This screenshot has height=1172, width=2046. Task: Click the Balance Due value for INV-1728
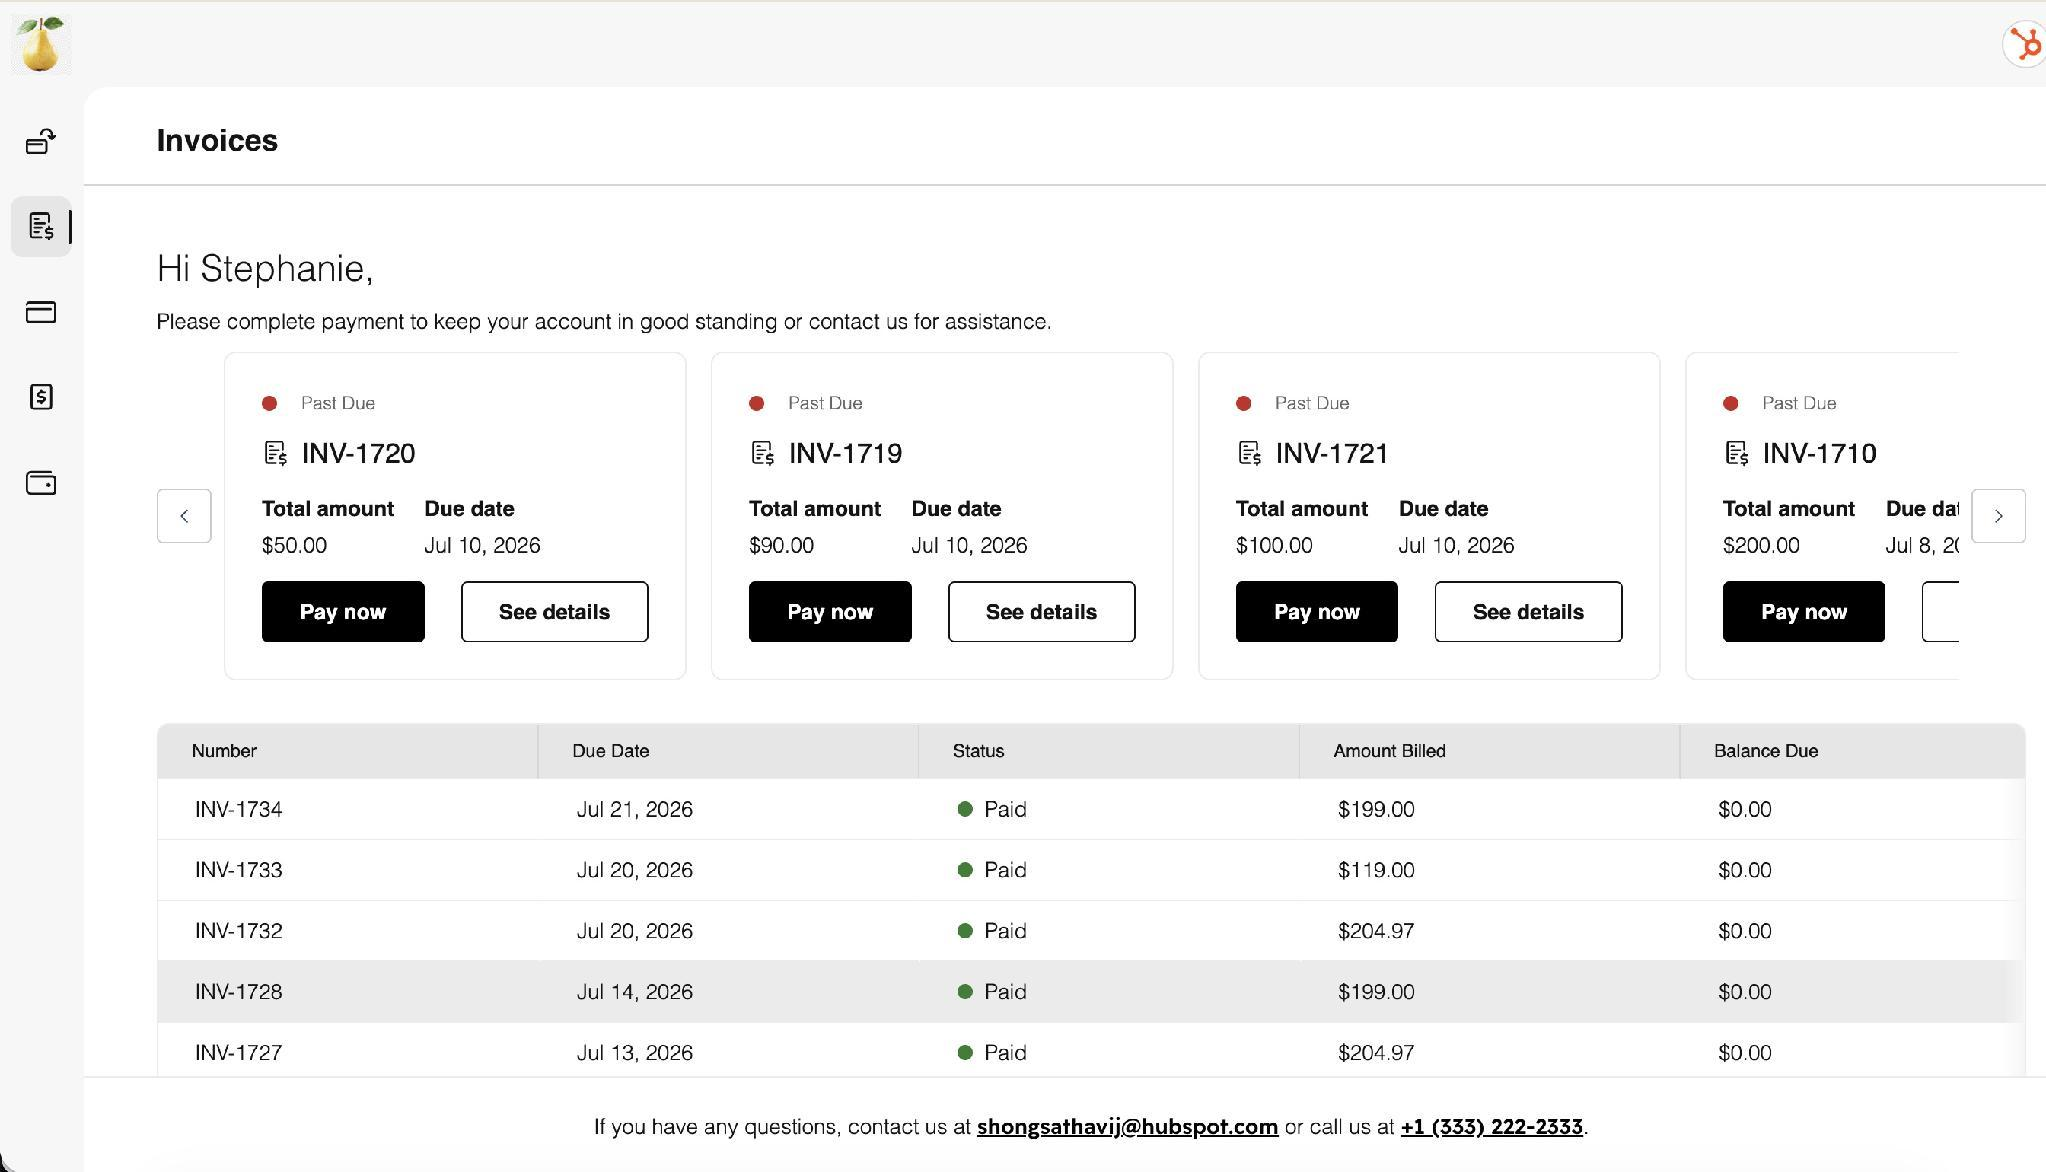click(1744, 992)
